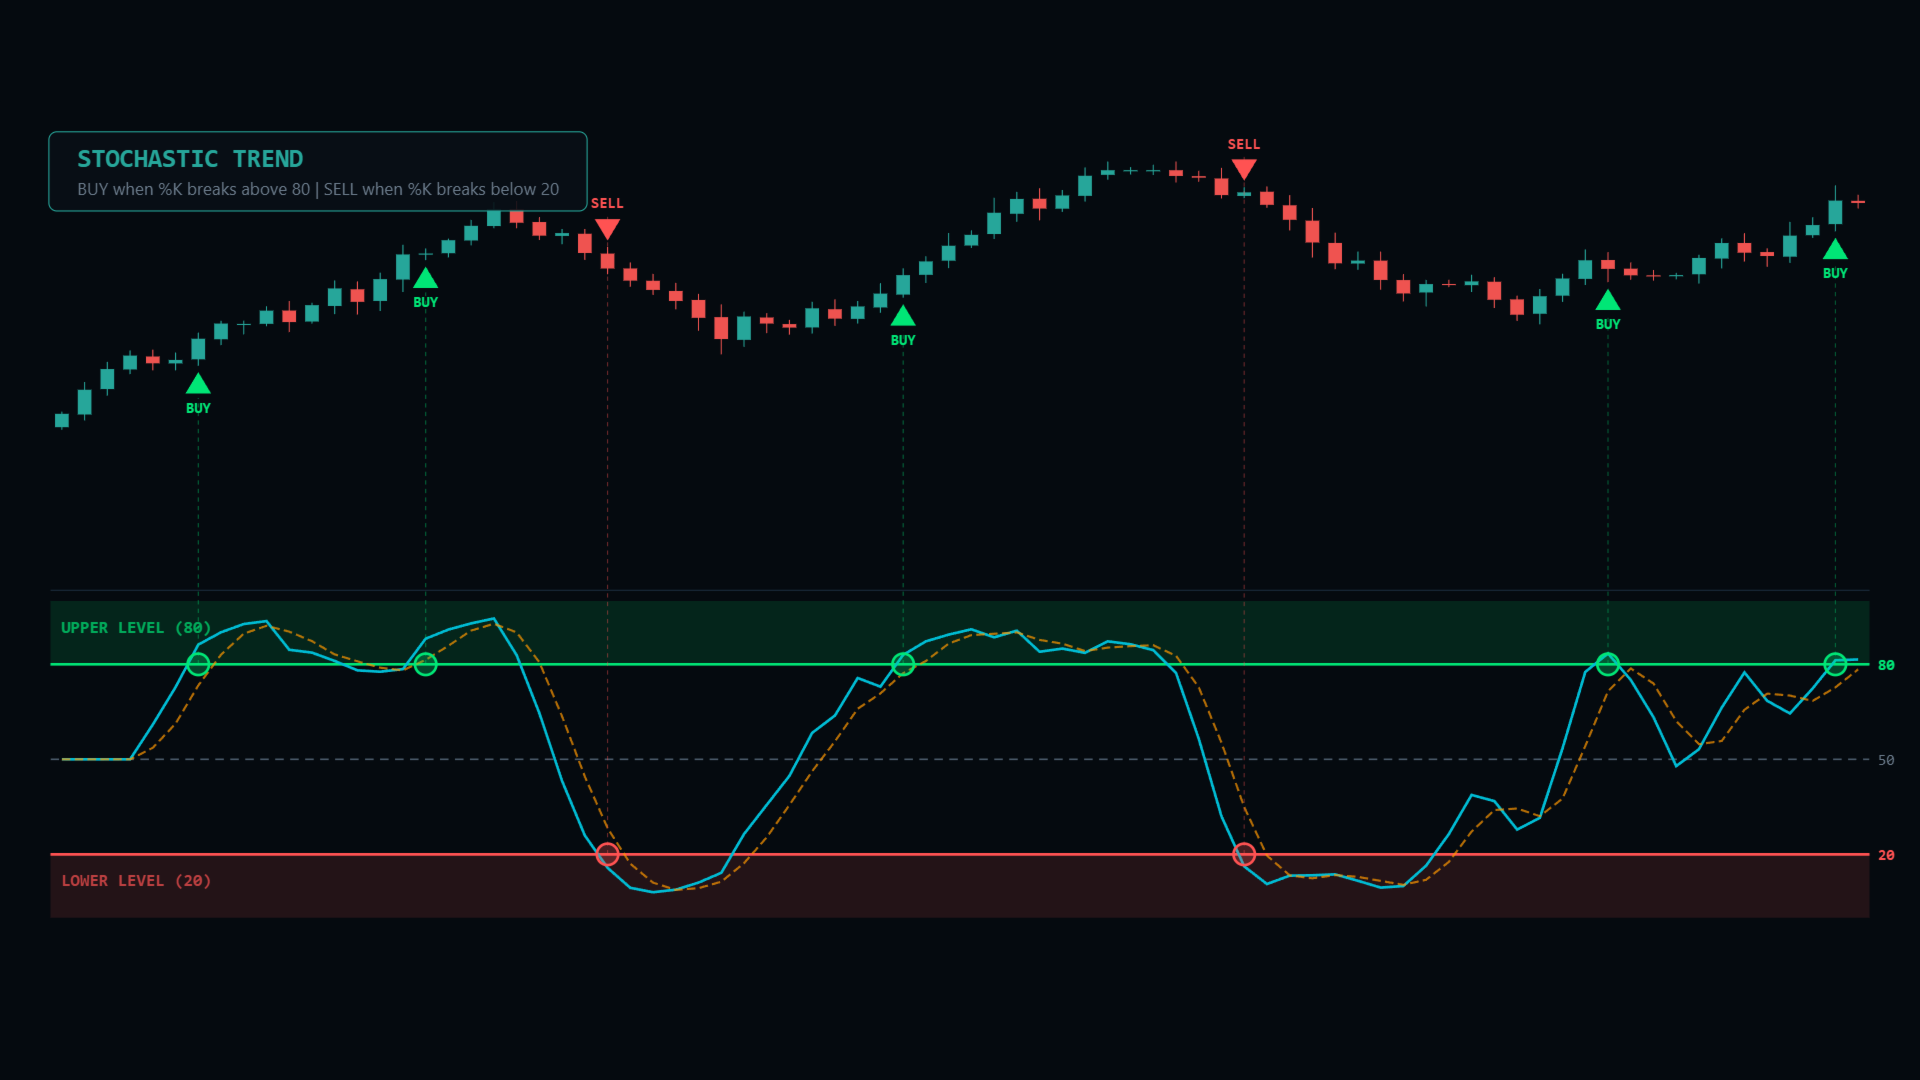Screen dimensions: 1920x1080
Task: Click the first red circle on the 20 line
Action: point(607,854)
